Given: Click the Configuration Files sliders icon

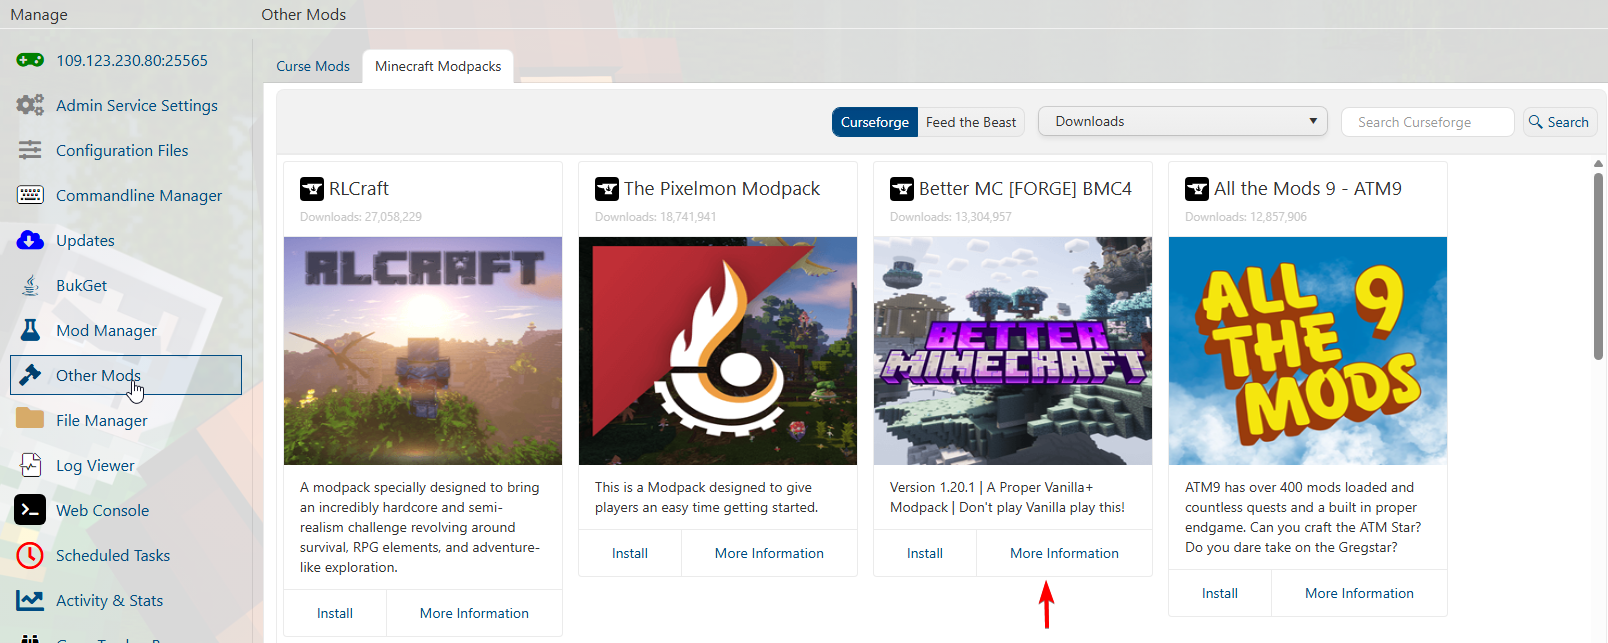Looking at the screenshot, I should 30,150.
